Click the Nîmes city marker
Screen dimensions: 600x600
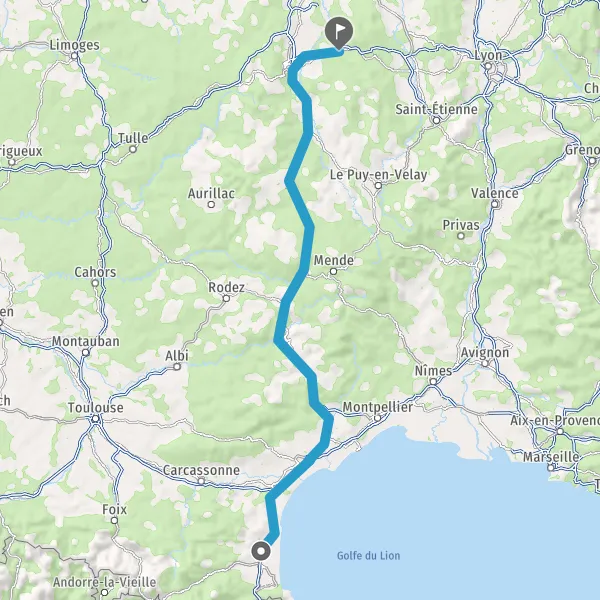pos(433,382)
